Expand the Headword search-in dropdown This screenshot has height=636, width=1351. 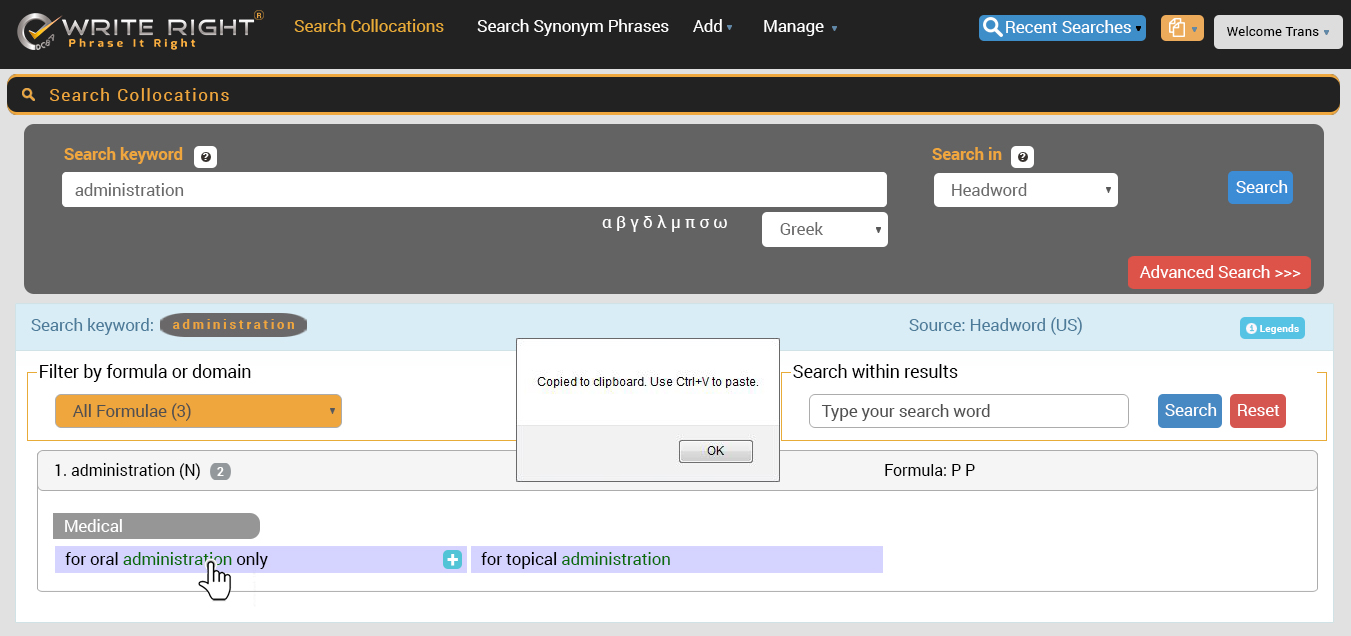[x=1025, y=190]
